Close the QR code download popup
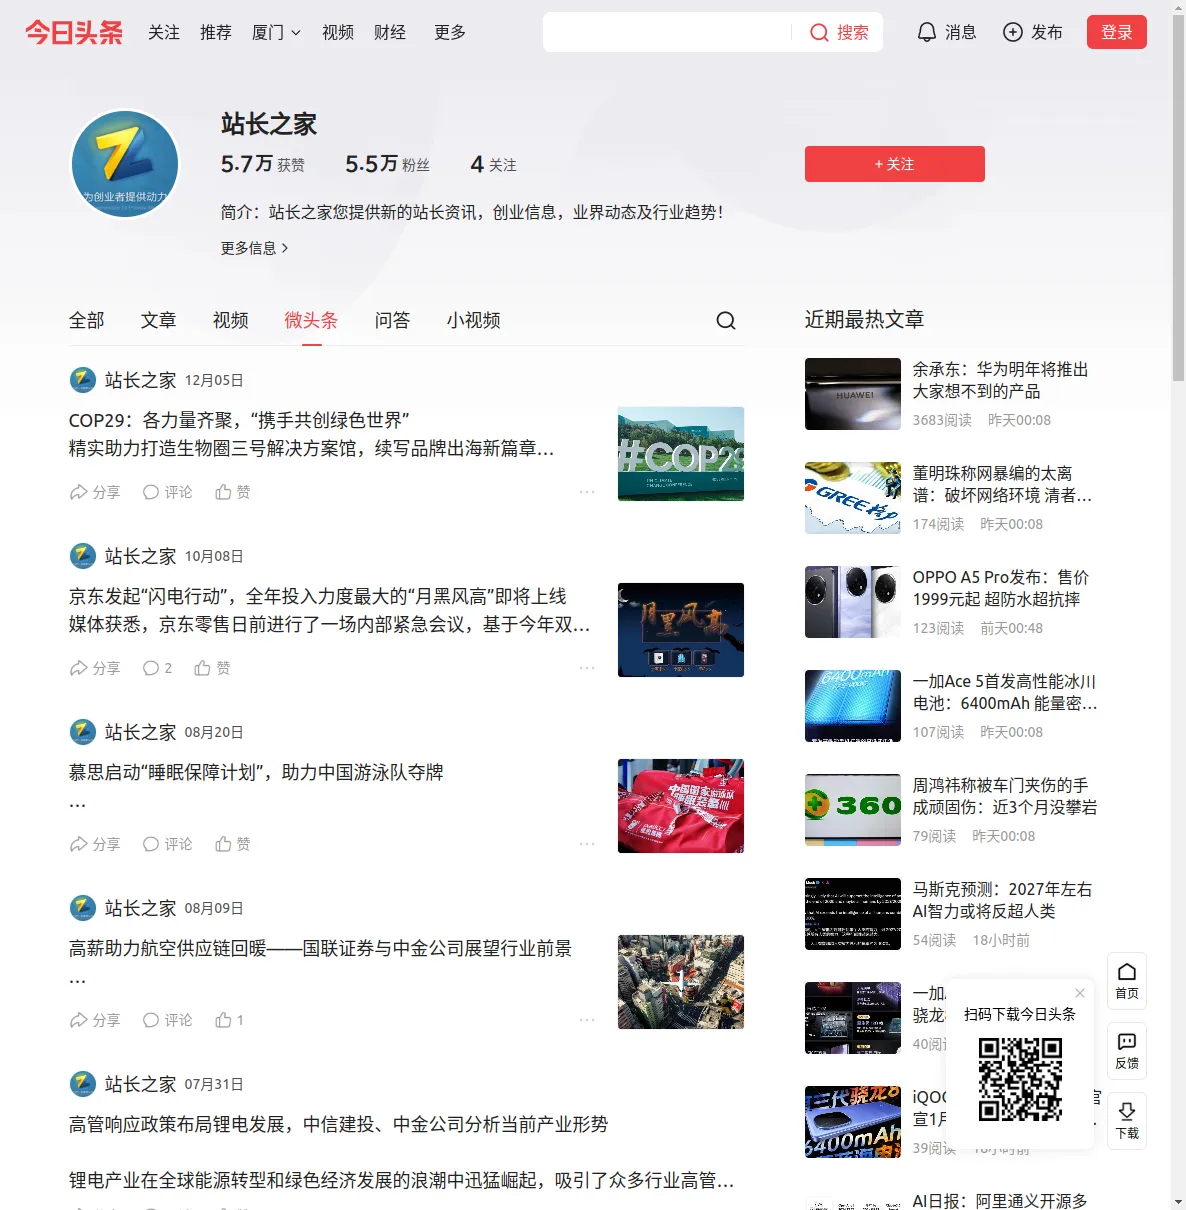 coord(1080,993)
